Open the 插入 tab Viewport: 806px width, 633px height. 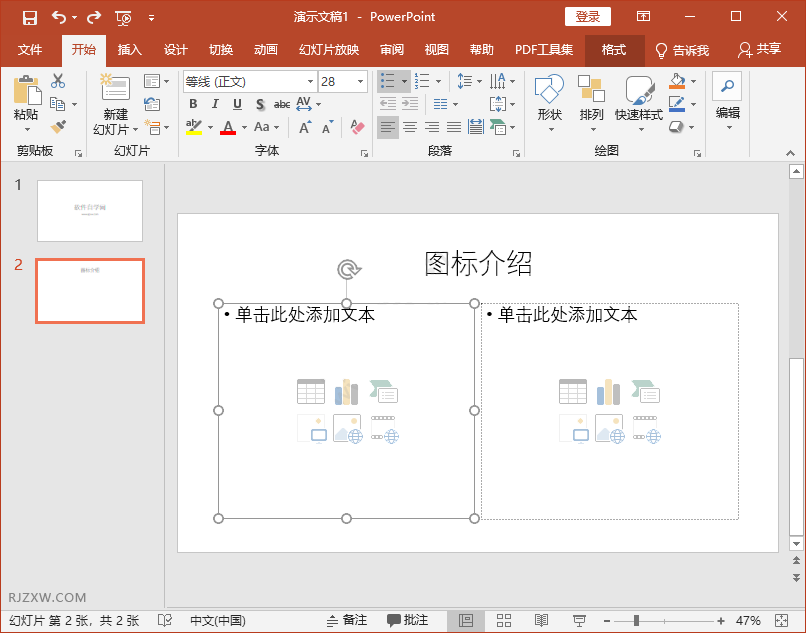pyautogui.click(x=130, y=50)
